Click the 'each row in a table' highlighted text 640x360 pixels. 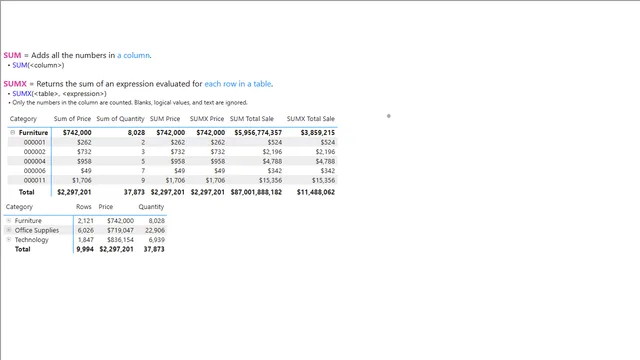point(238,84)
